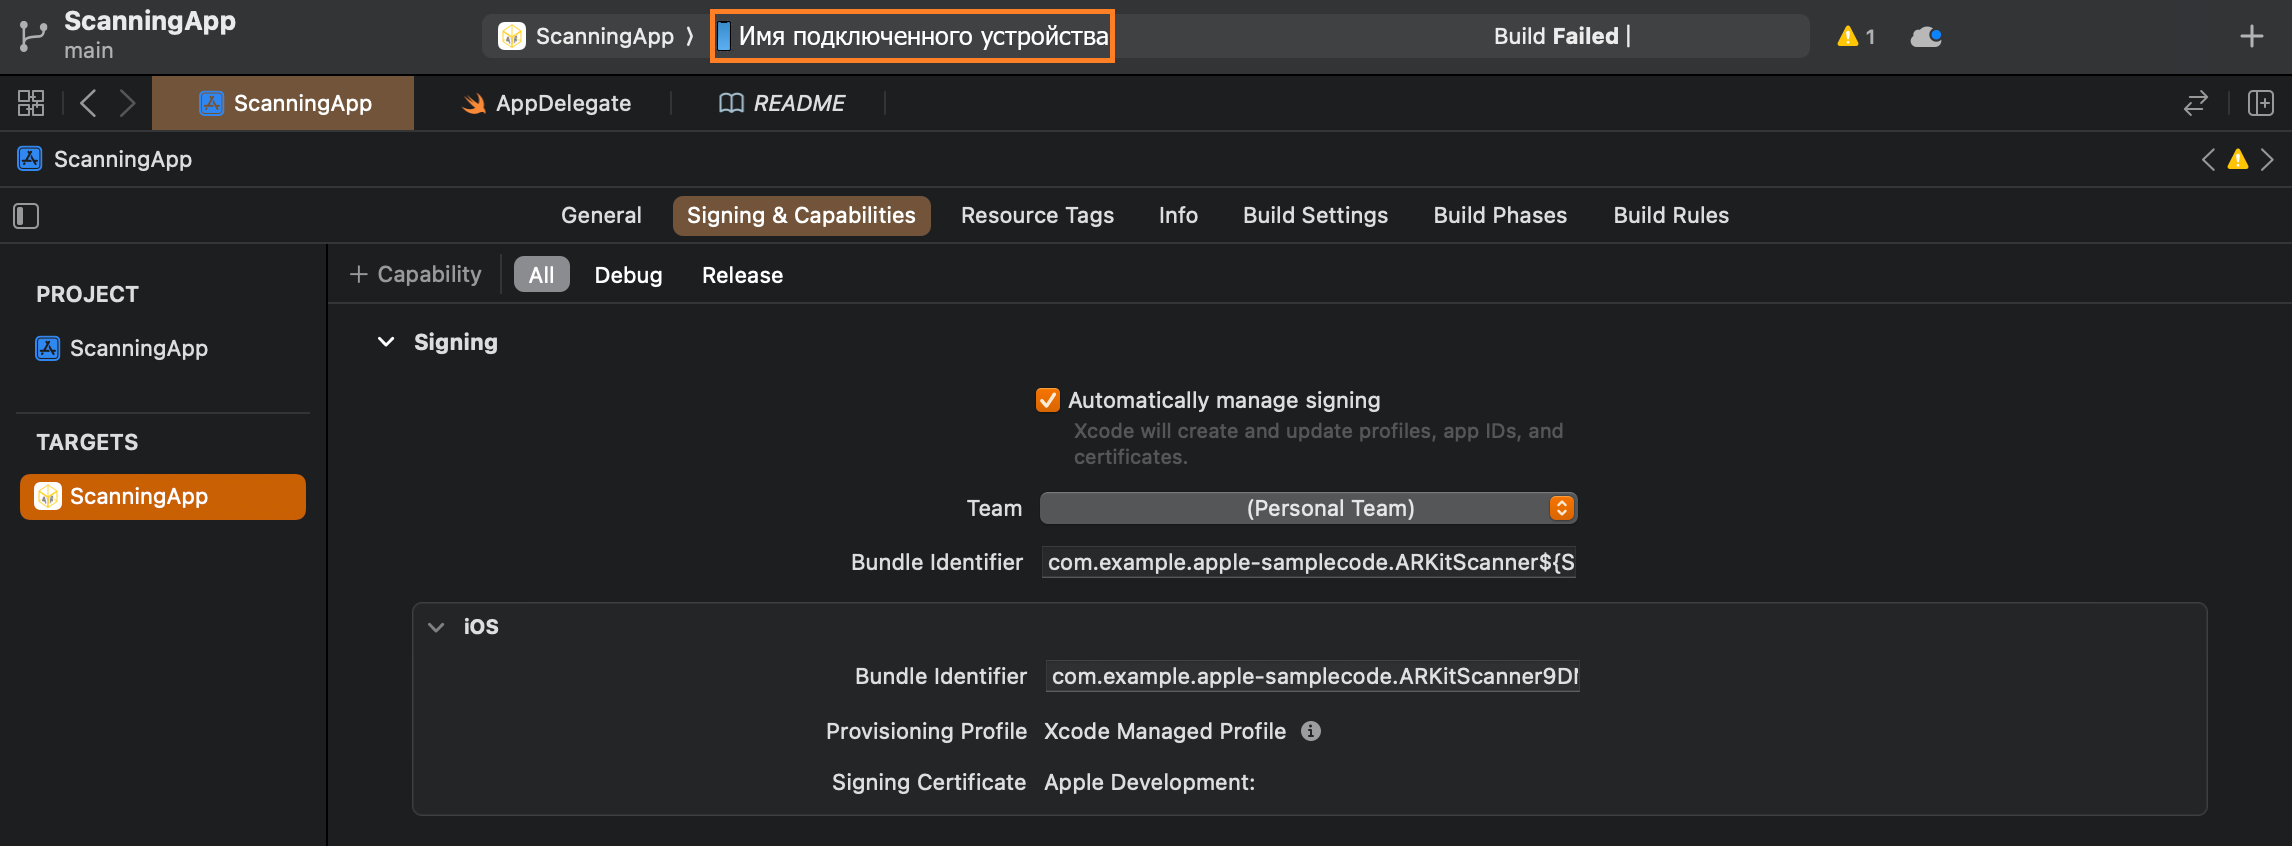Go back with the left chevron
This screenshot has height=846, width=2292.
pyautogui.click(x=88, y=103)
